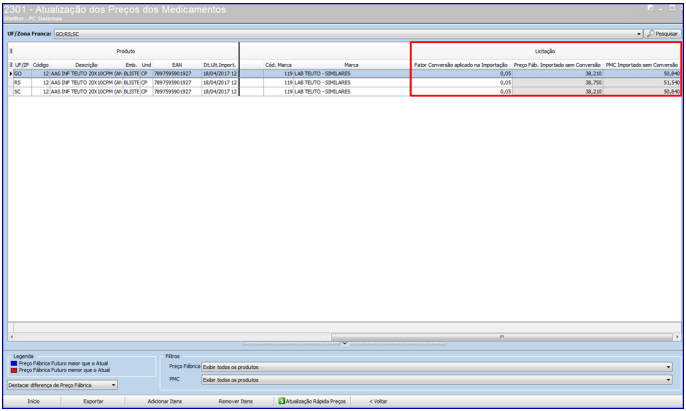Run Atualização Rápida Preços
This screenshot has height=411, width=686.
[x=312, y=401]
